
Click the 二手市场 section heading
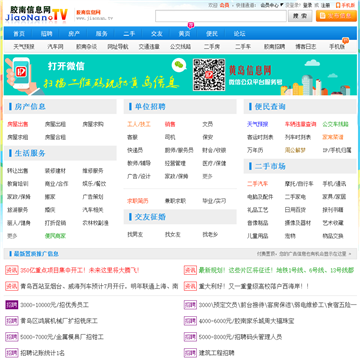tap(270, 166)
